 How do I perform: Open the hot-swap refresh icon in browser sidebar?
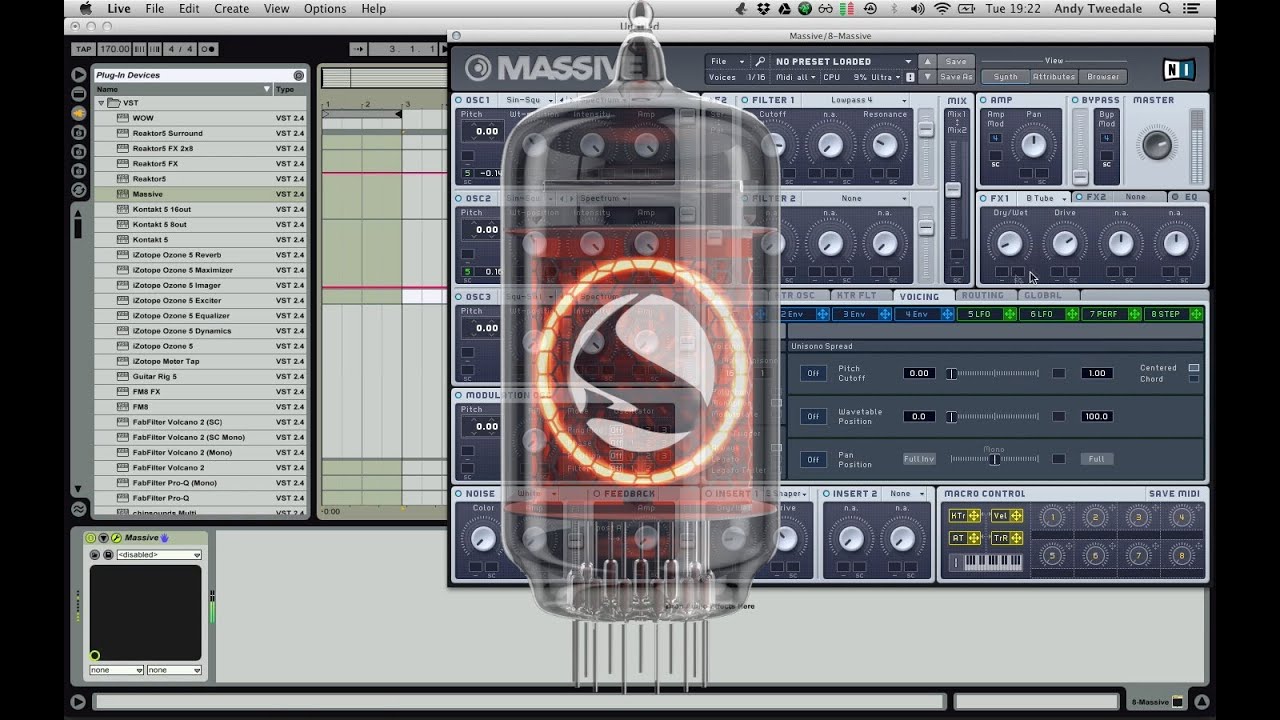click(x=78, y=189)
